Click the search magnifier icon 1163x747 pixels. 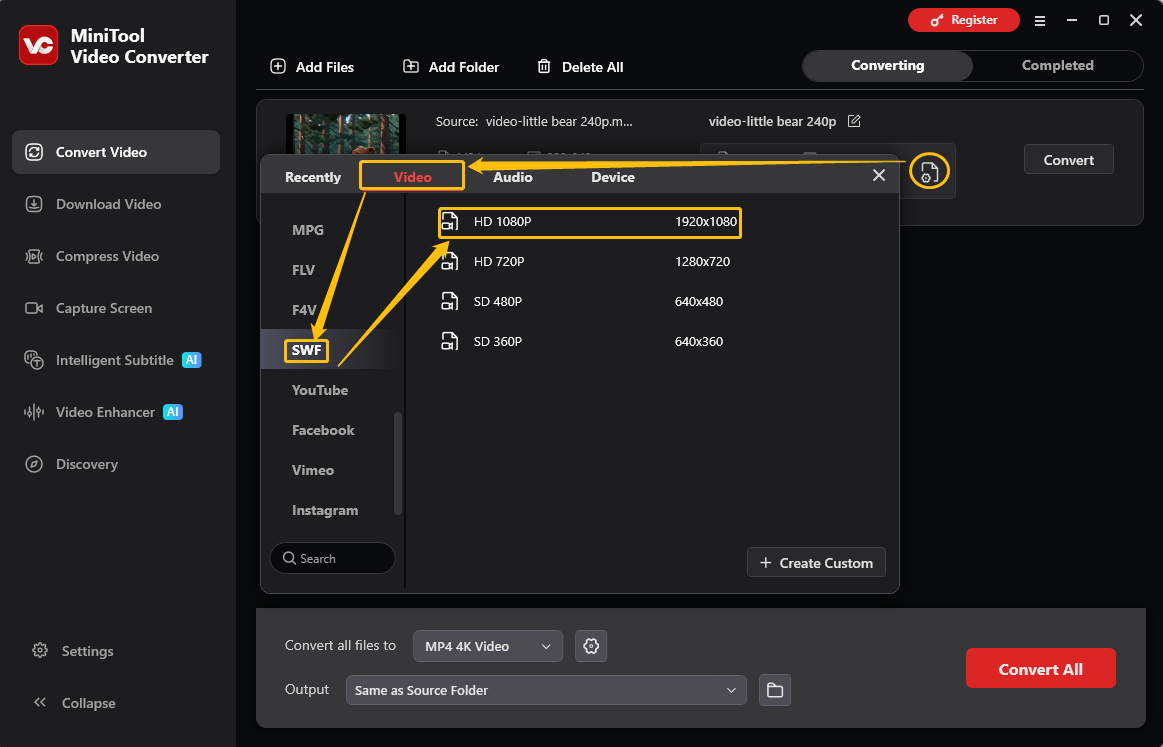pyautogui.click(x=289, y=558)
